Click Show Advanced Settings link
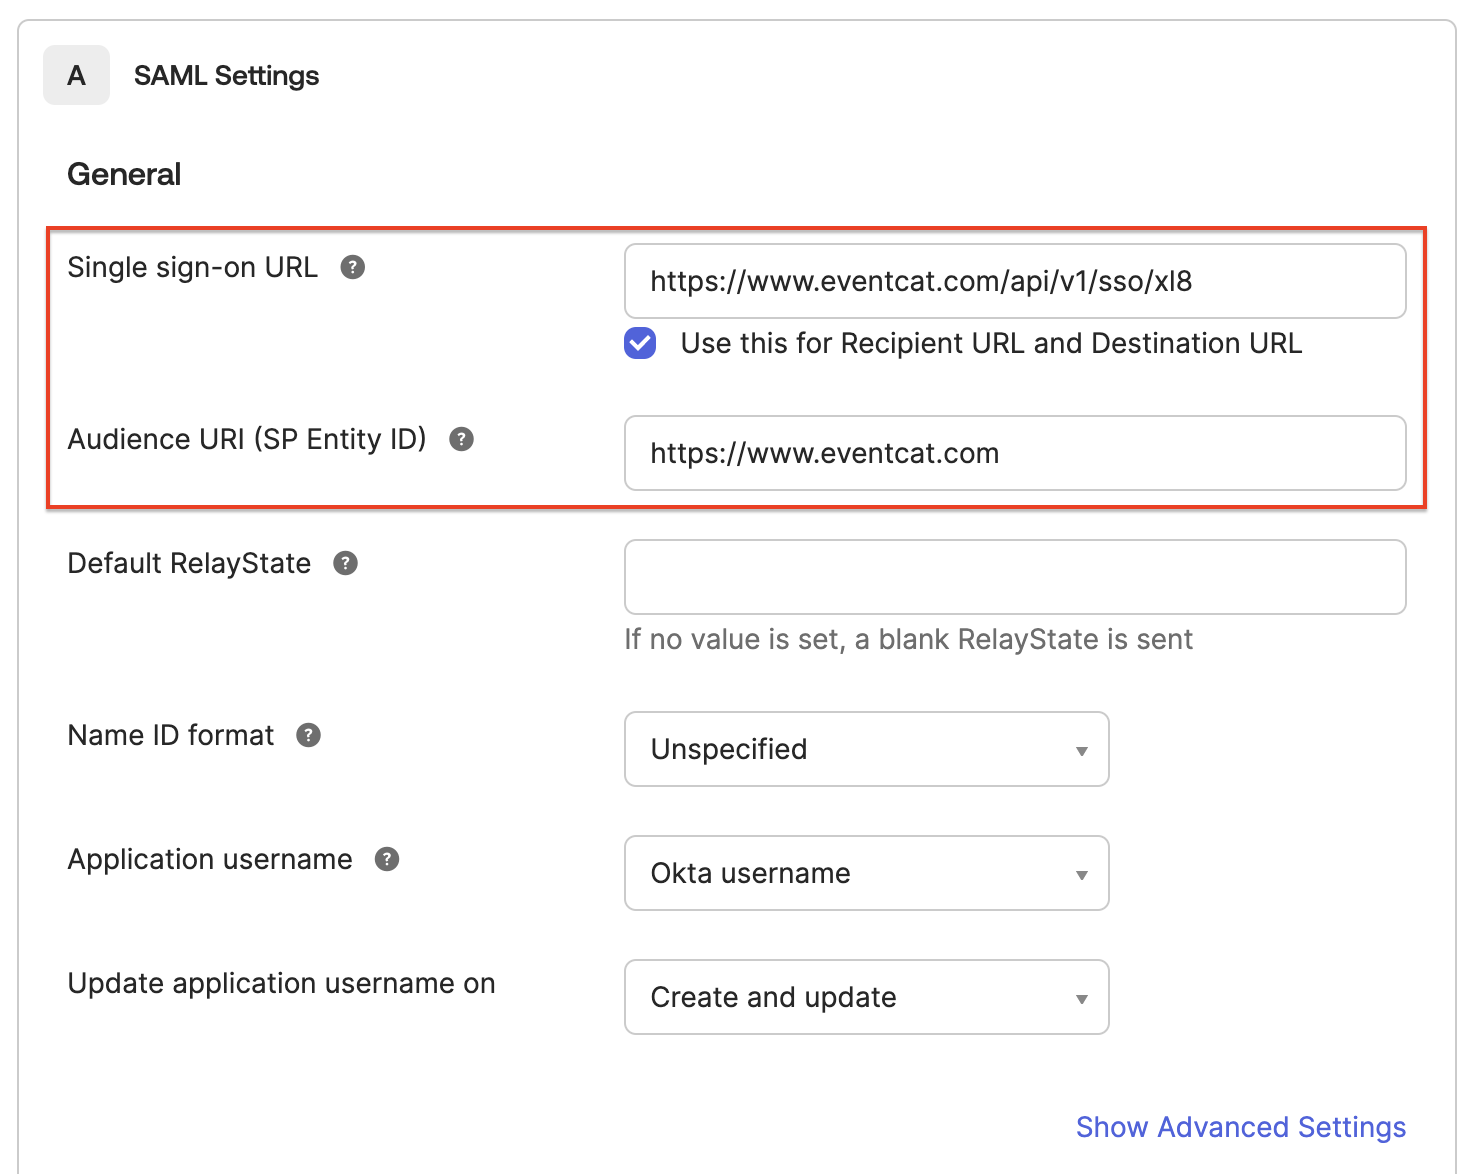 (x=1240, y=1127)
